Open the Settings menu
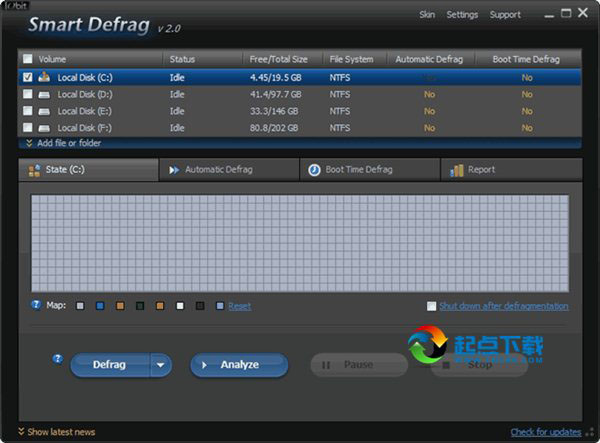600x443 pixels. click(x=462, y=15)
